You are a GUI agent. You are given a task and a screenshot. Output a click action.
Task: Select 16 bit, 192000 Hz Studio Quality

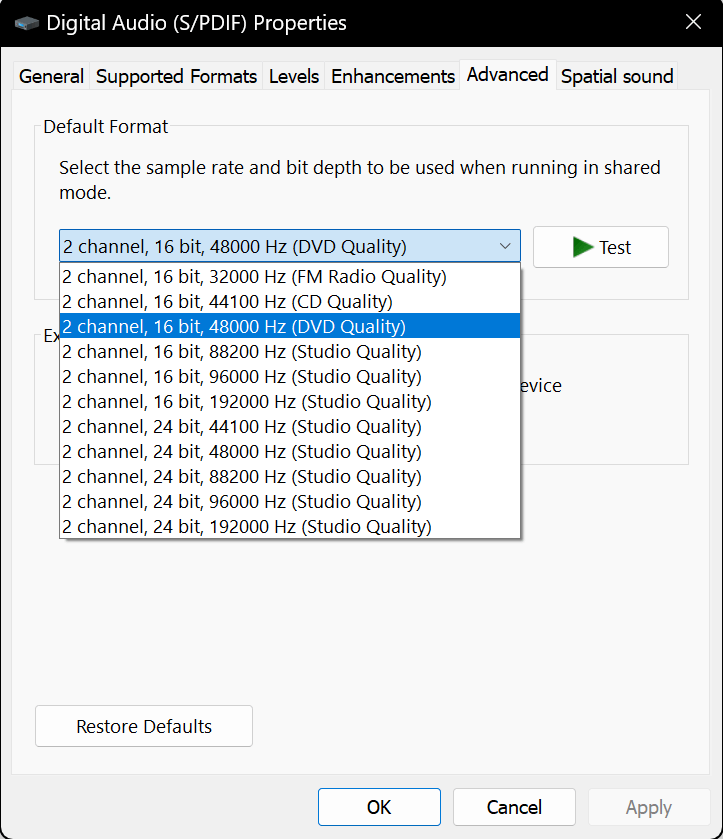(290, 402)
